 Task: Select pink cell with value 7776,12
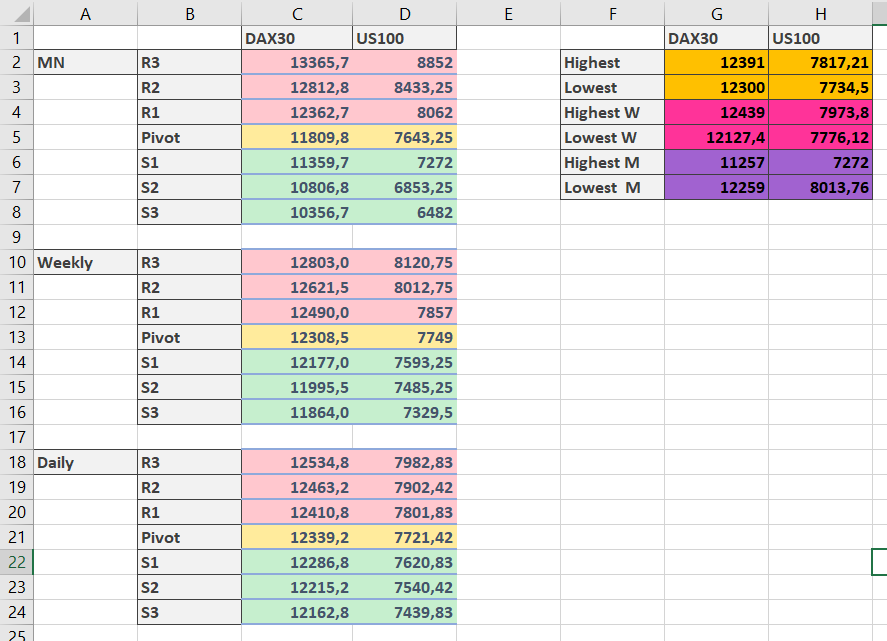tap(820, 137)
